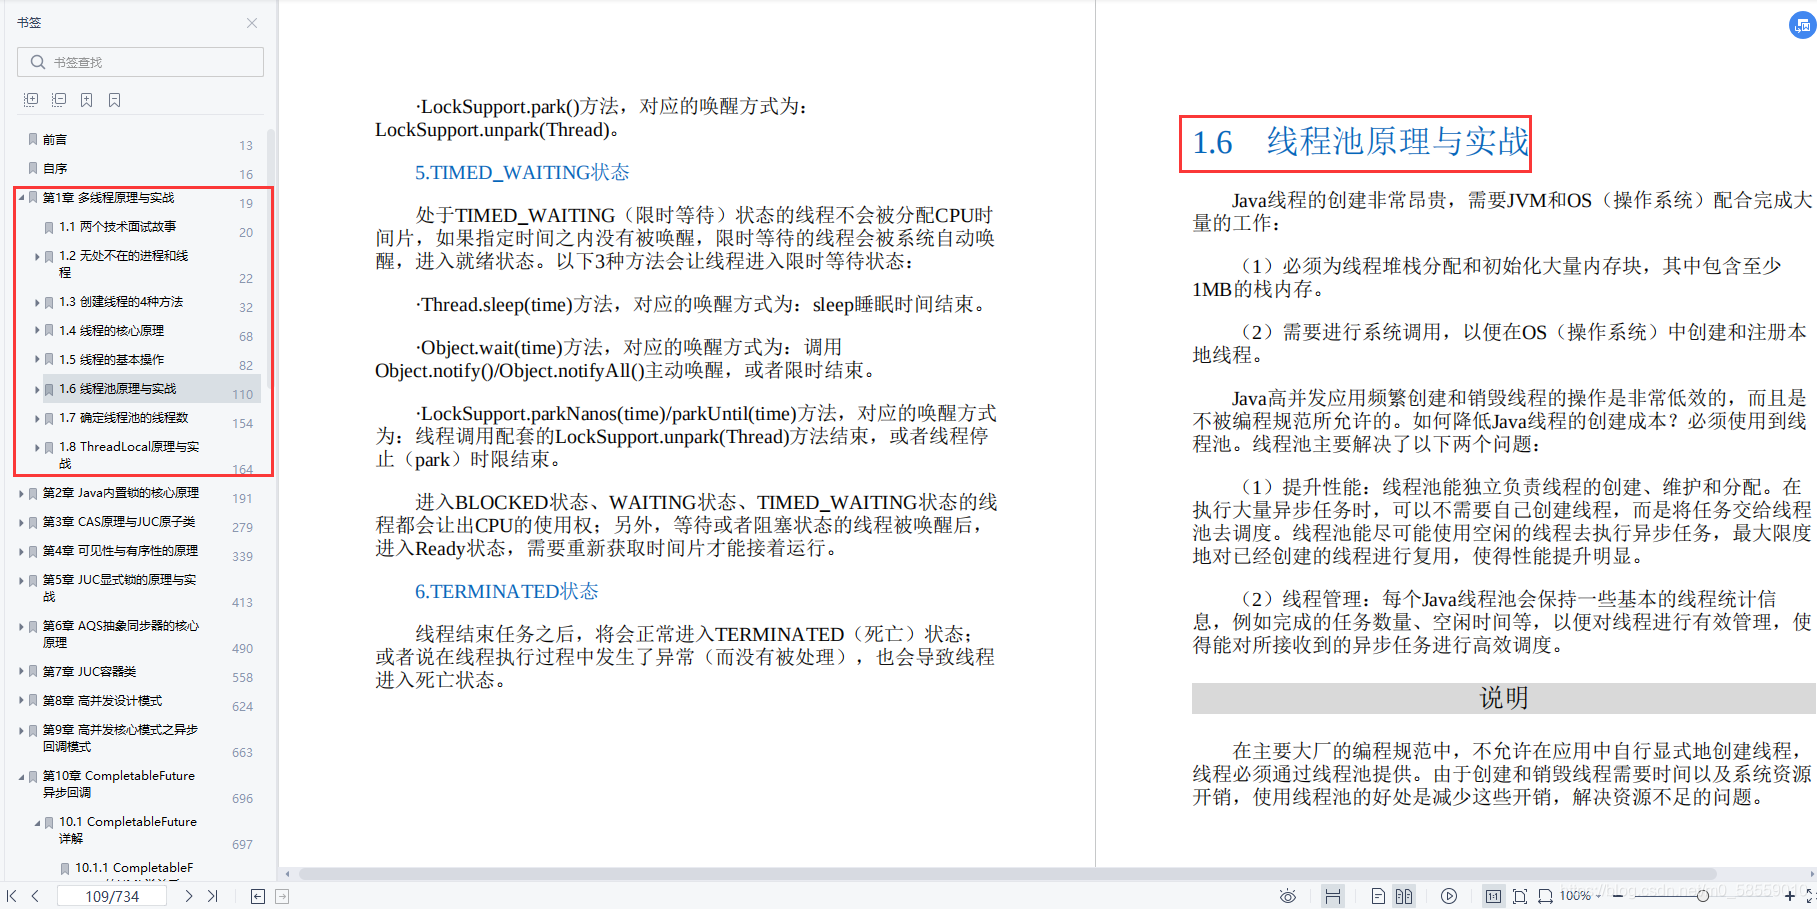Open the 1.1 两个技术面试故事 bookmark
Screen dimensions: 1817x909
117,227
